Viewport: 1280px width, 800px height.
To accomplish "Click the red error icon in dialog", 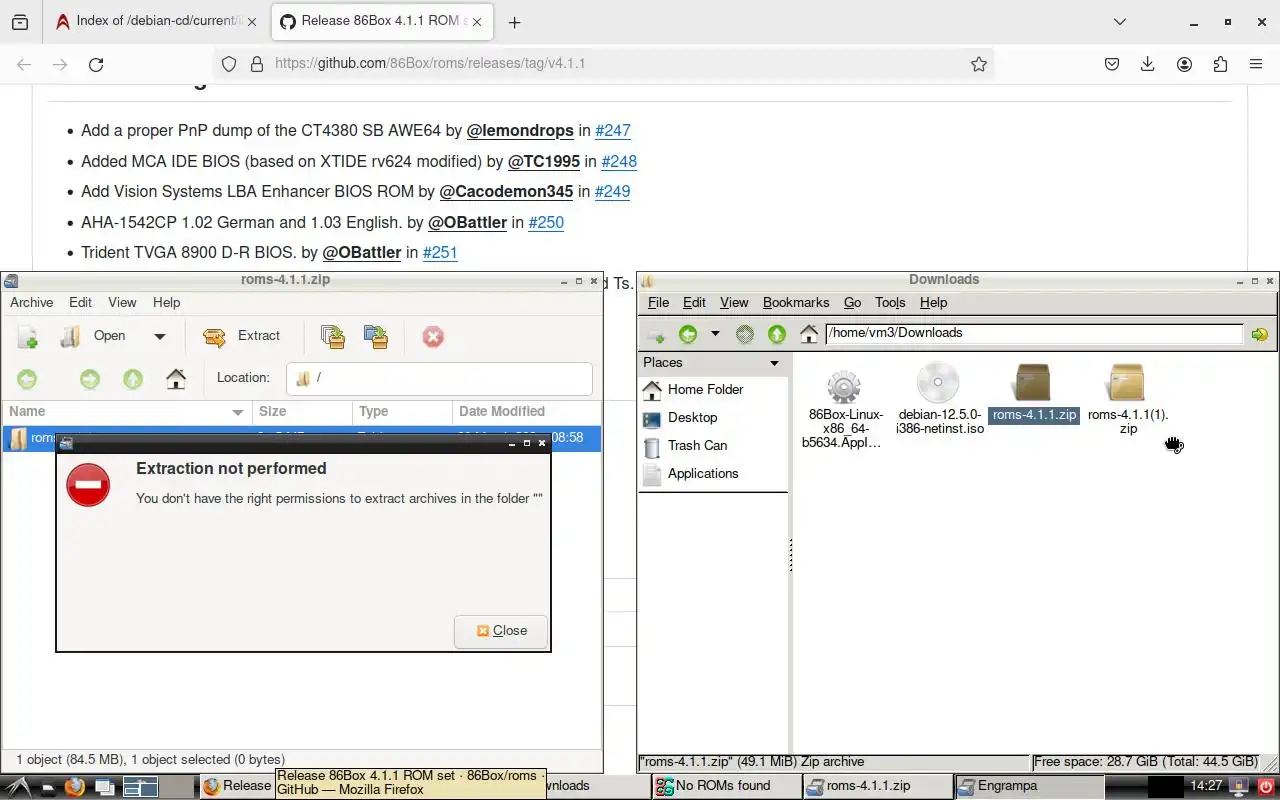I will [88, 485].
